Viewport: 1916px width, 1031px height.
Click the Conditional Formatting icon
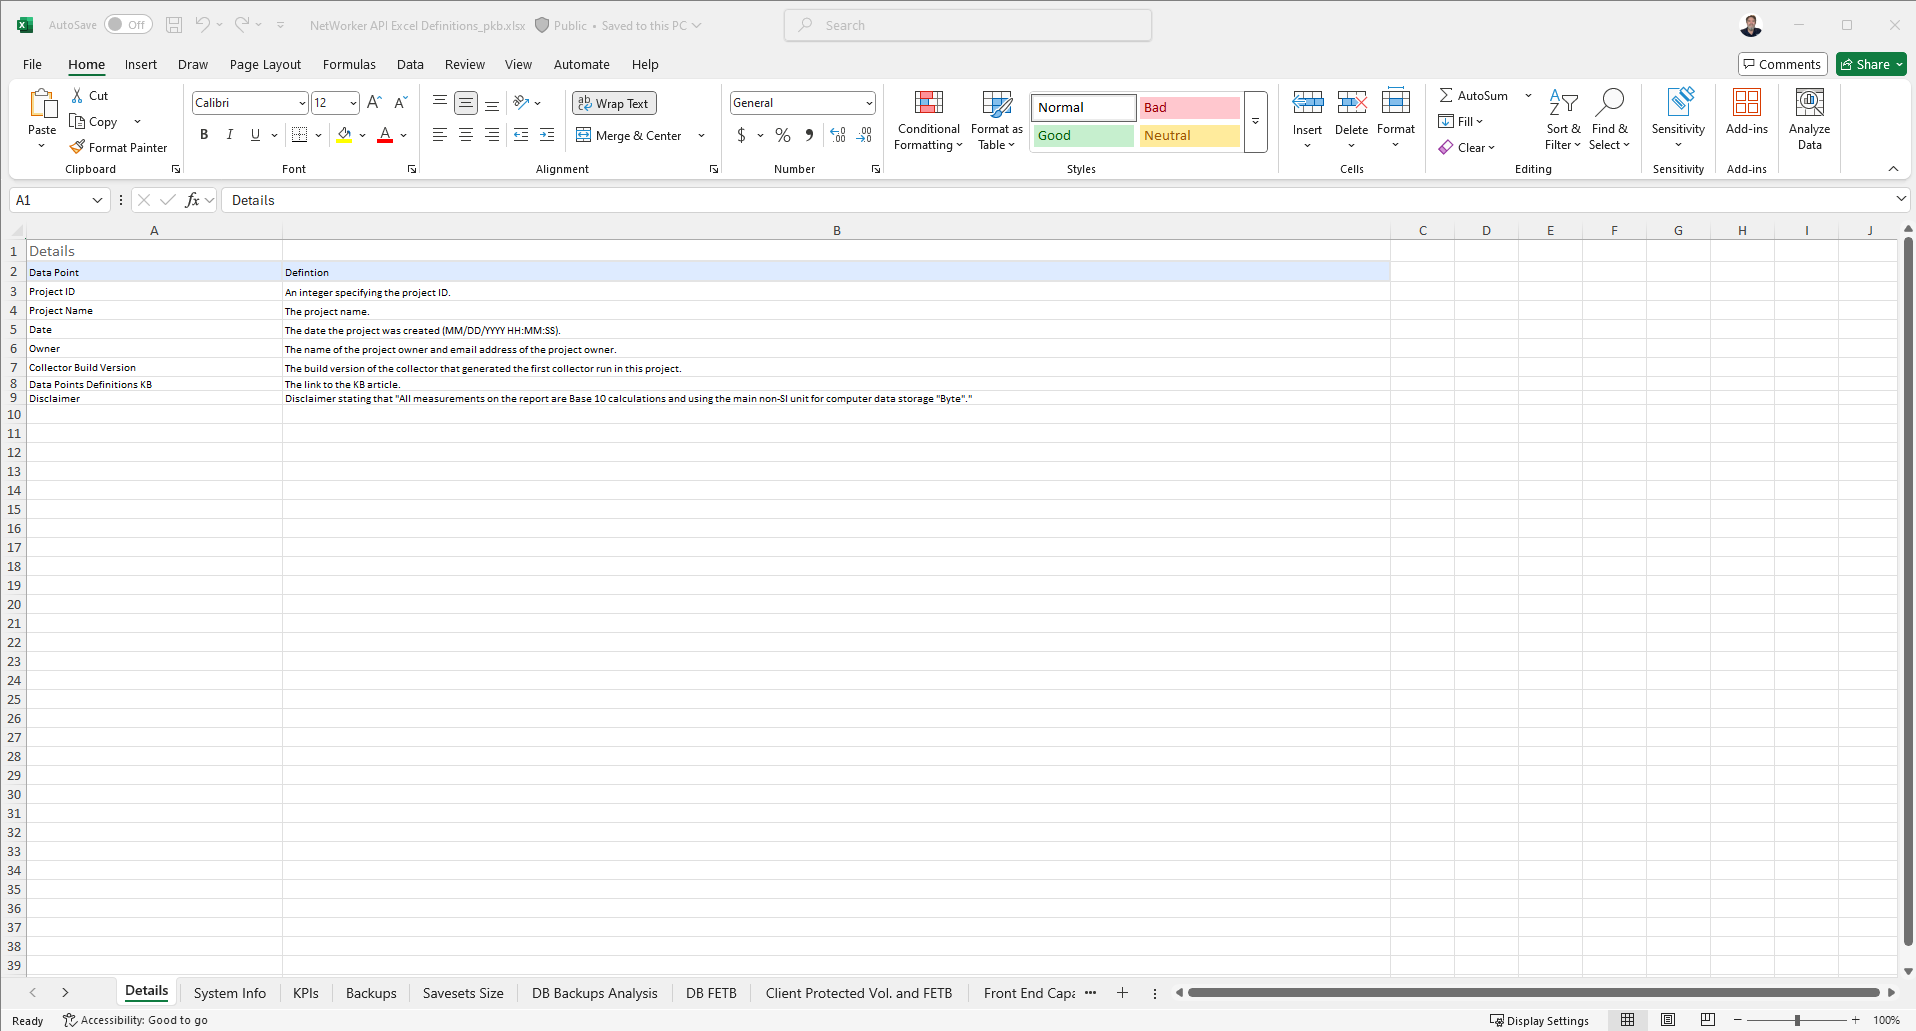[928, 103]
